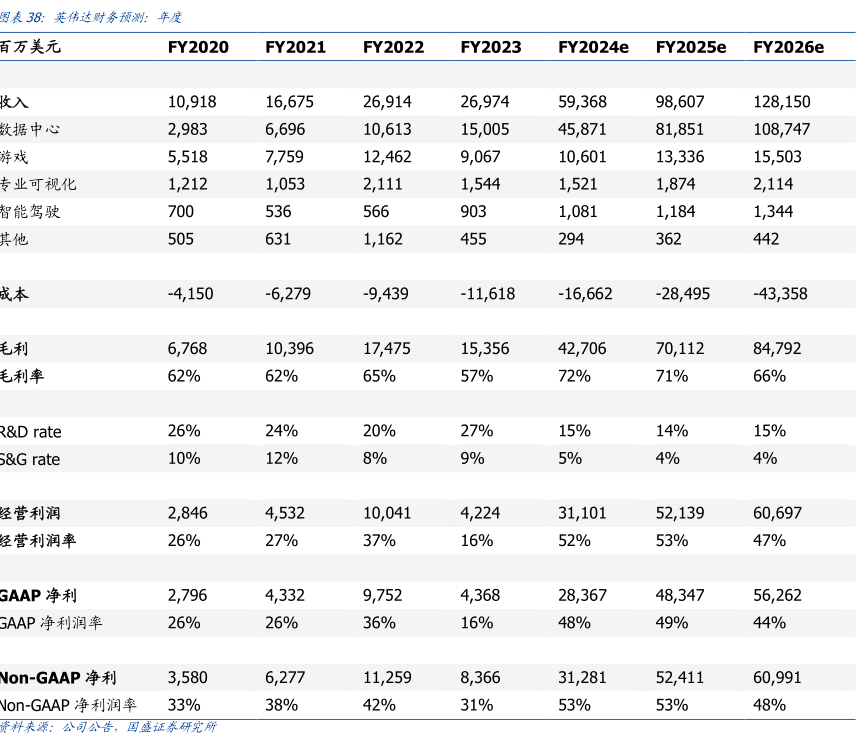865x749 pixels.
Task: Select cost value -11,618 under FY2023
Action: click(488, 294)
